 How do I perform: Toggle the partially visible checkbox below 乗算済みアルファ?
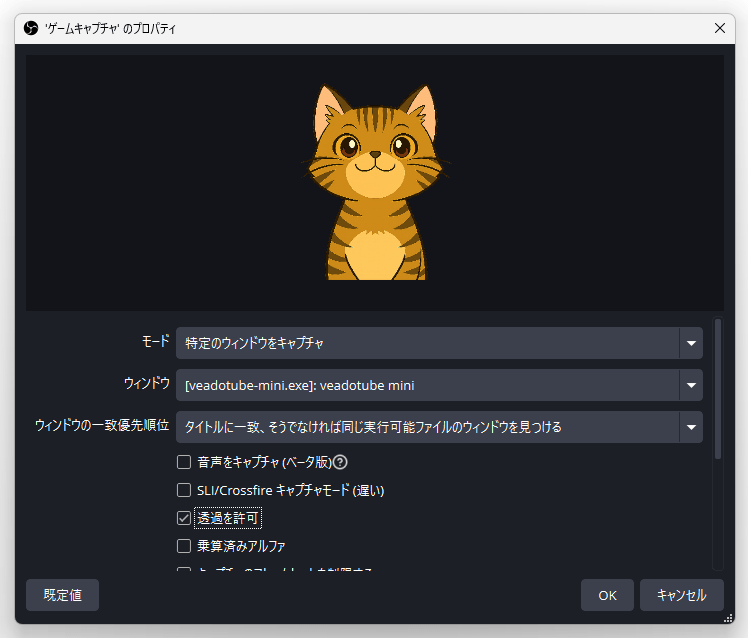click(x=183, y=572)
